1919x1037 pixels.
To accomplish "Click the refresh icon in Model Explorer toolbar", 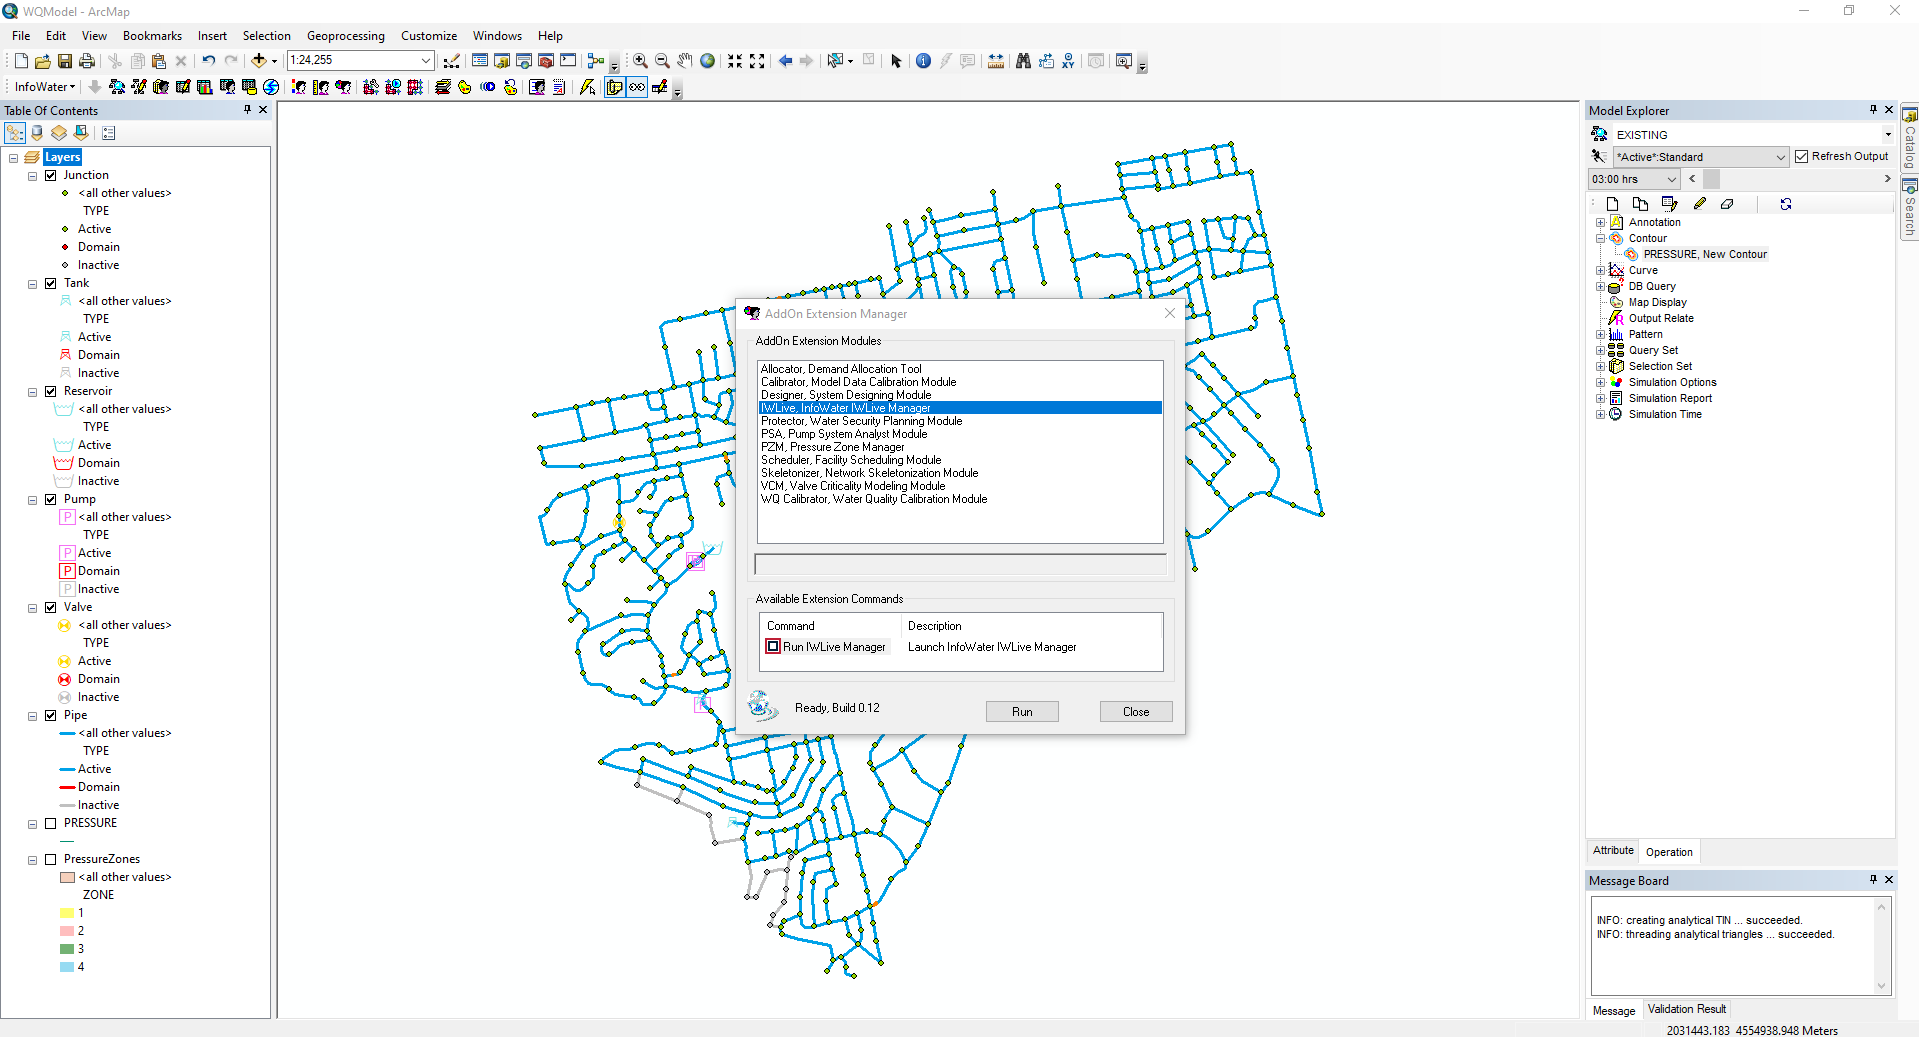I will 1786,203.
